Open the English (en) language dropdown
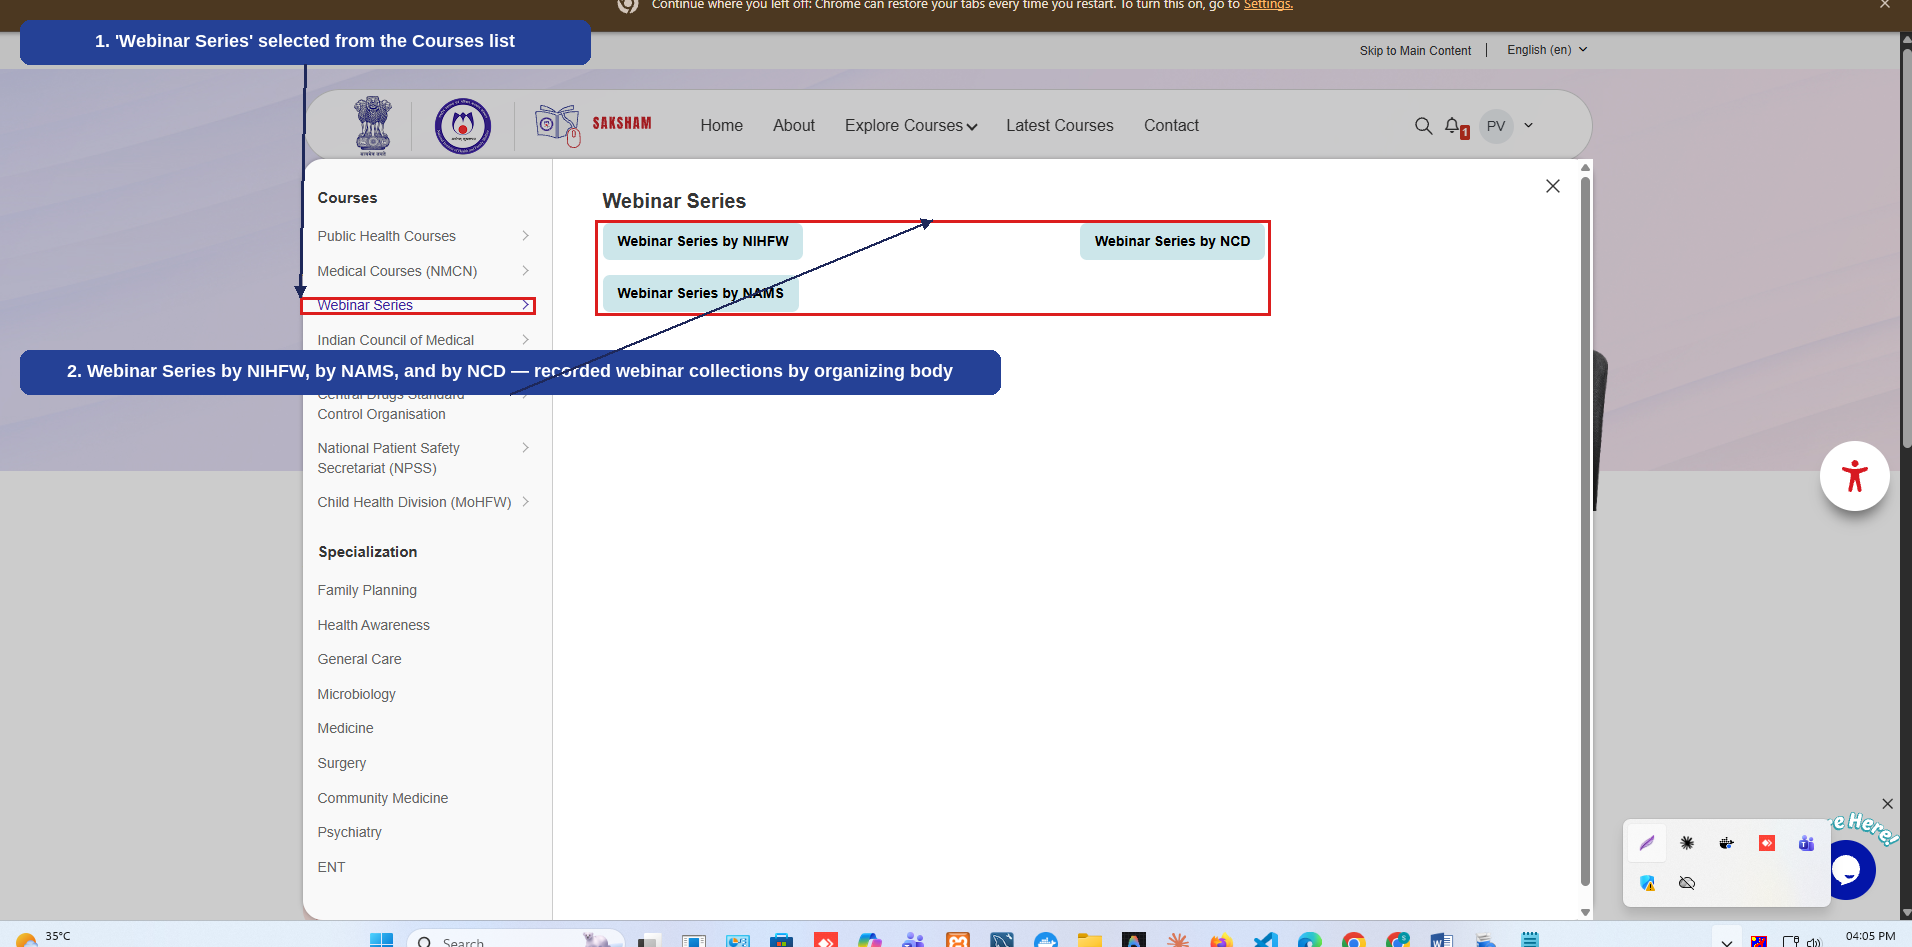The width and height of the screenshot is (1912, 947). (1547, 50)
